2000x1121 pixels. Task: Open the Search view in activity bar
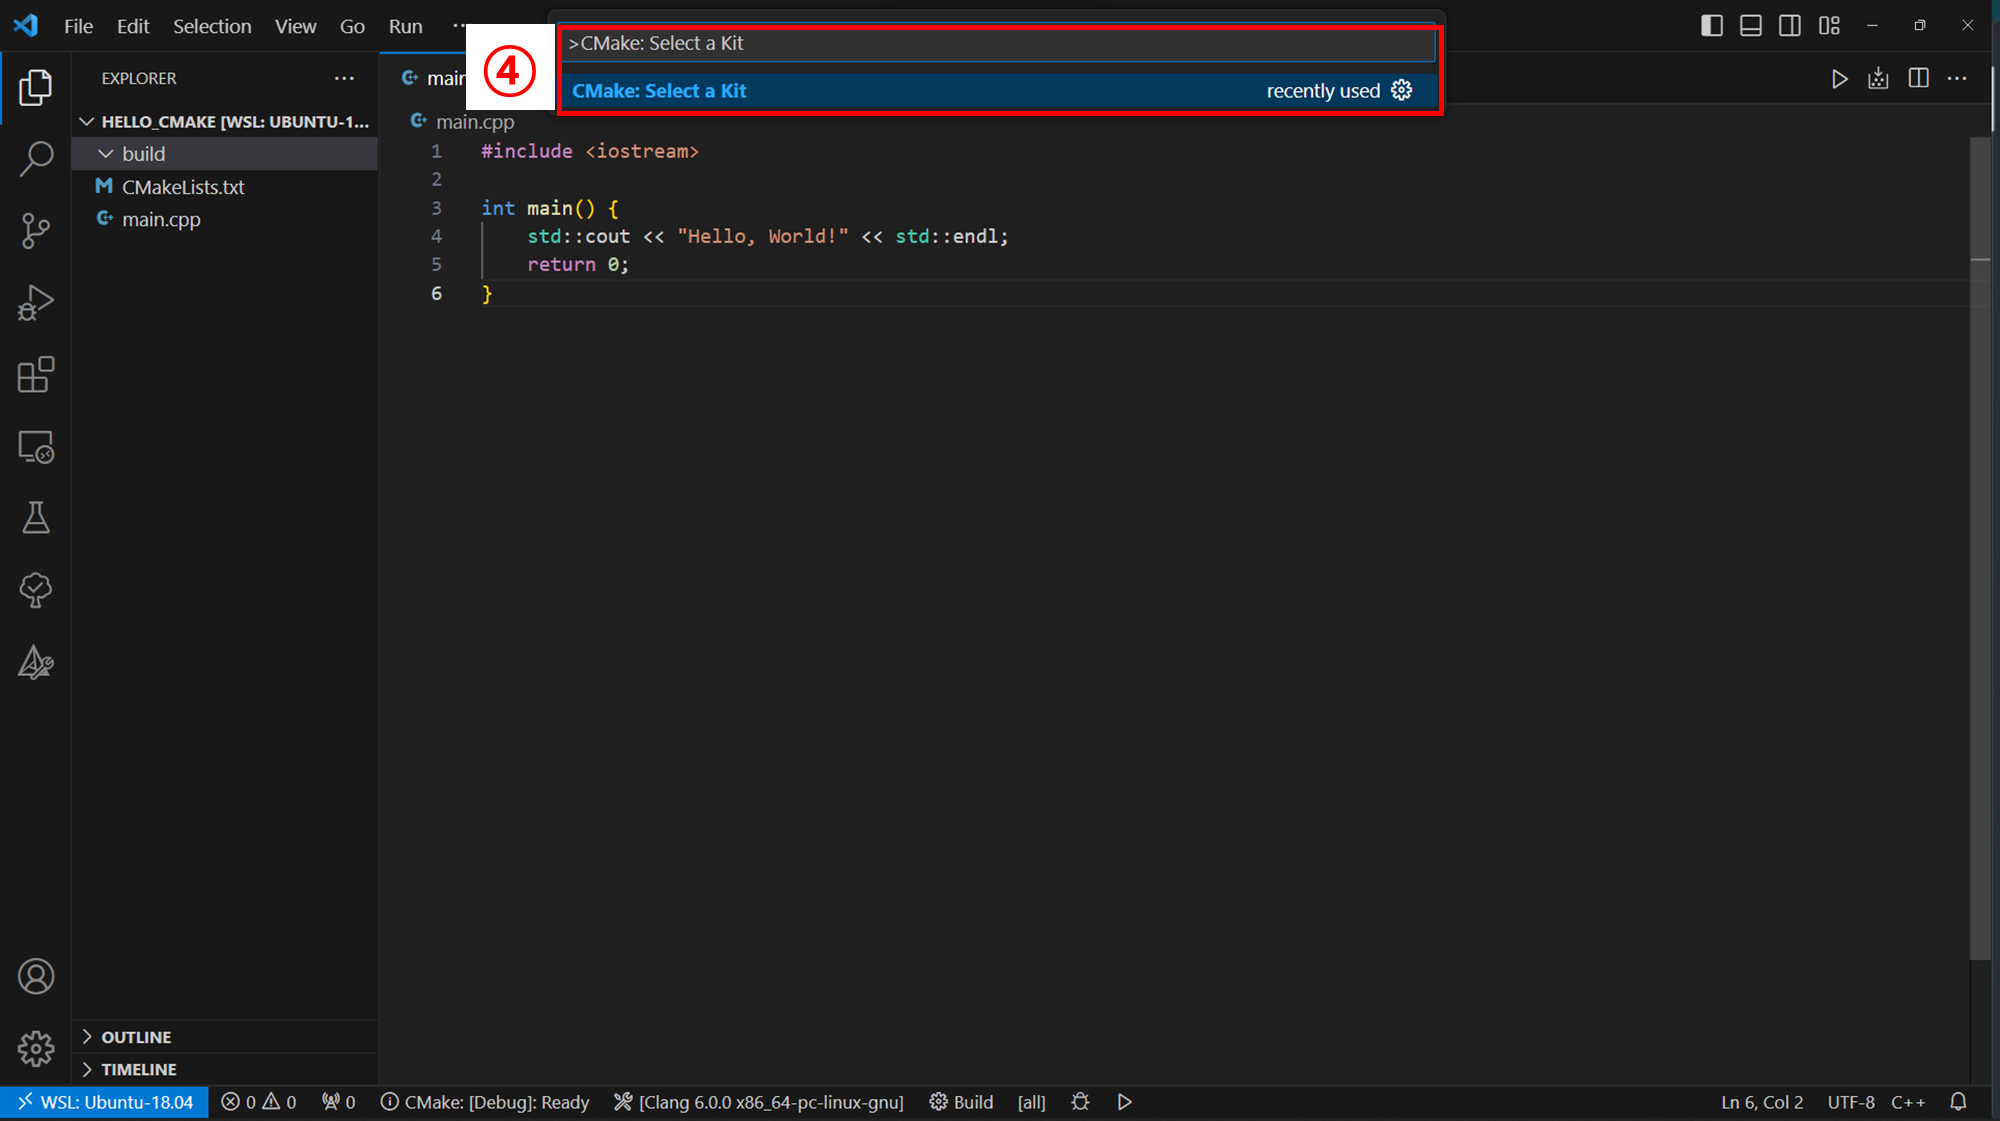(36, 158)
